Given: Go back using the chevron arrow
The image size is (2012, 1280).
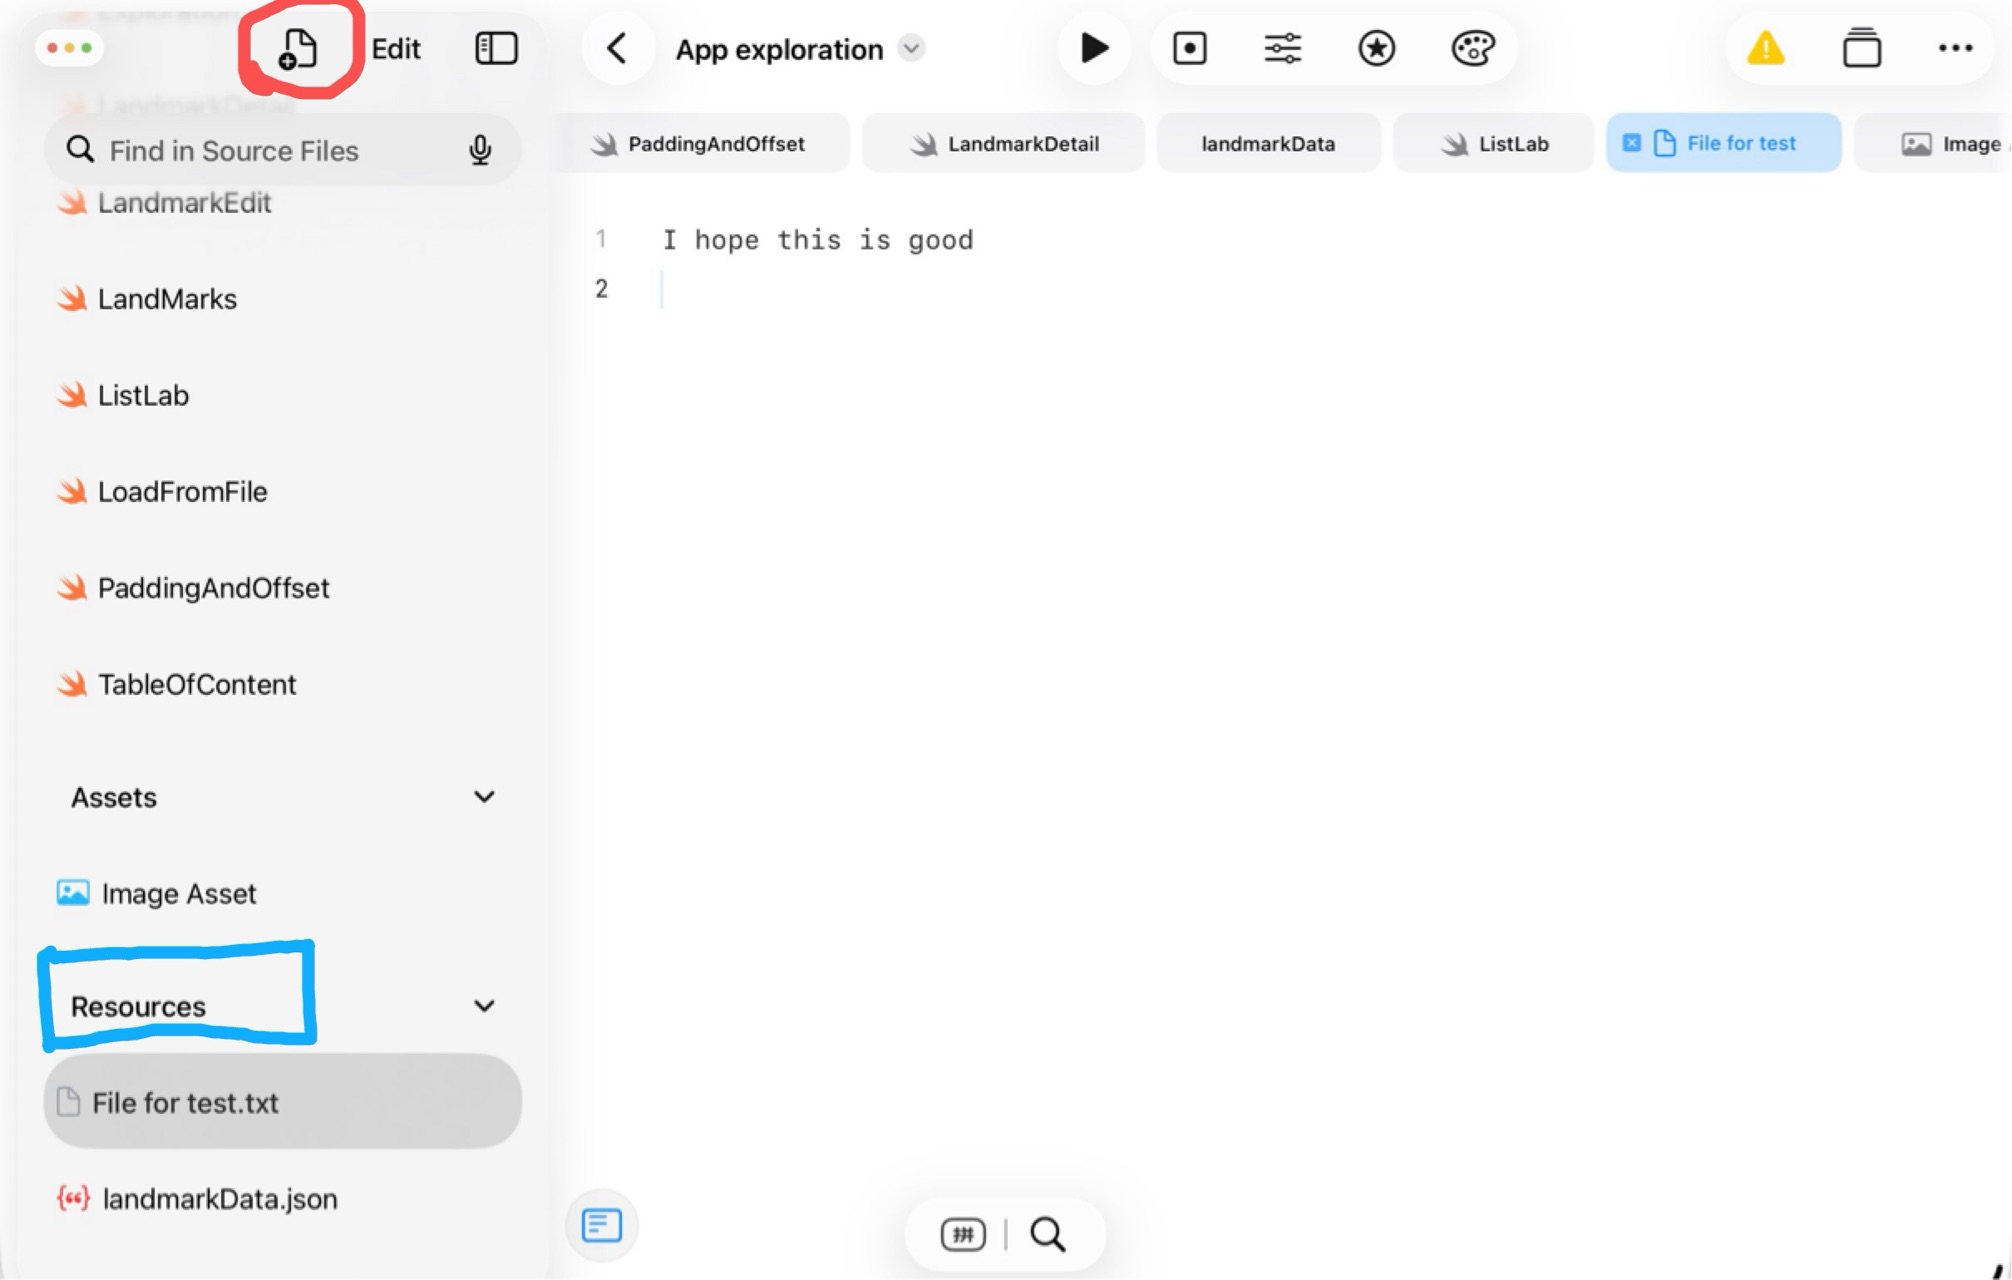Looking at the screenshot, I should [x=617, y=48].
